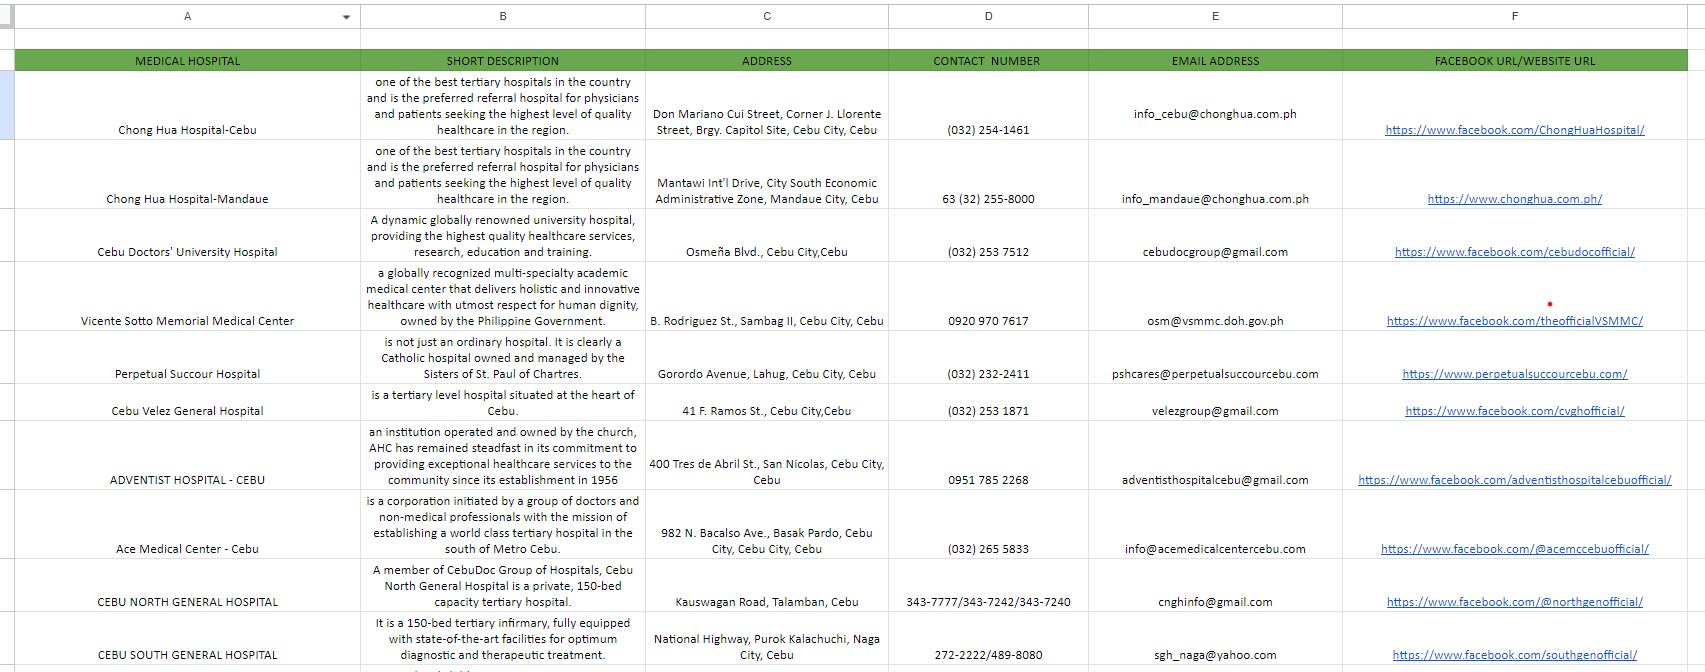Select the (032) 265 5833 contact cell
The width and height of the screenshot is (1705, 672).
pyautogui.click(x=988, y=525)
